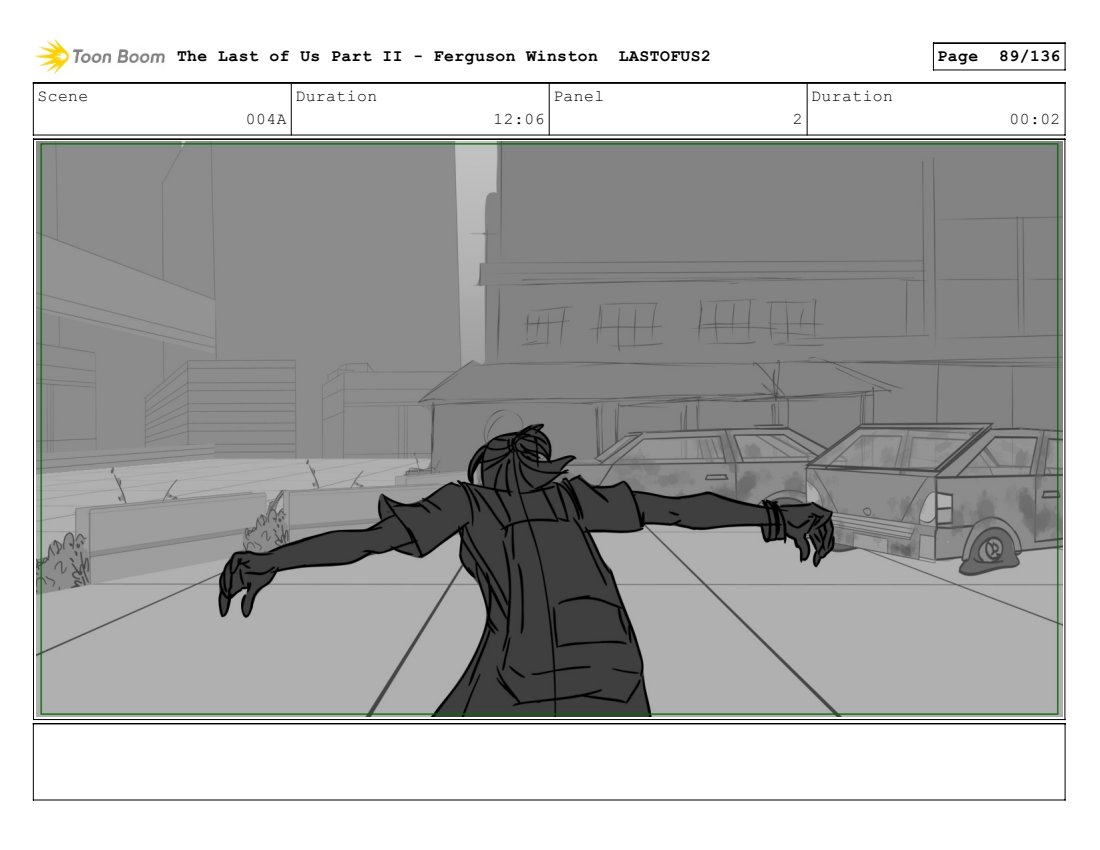The image size is (1100, 850).
Task: Click the 'Panel' header label
Action: coord(578,97)
